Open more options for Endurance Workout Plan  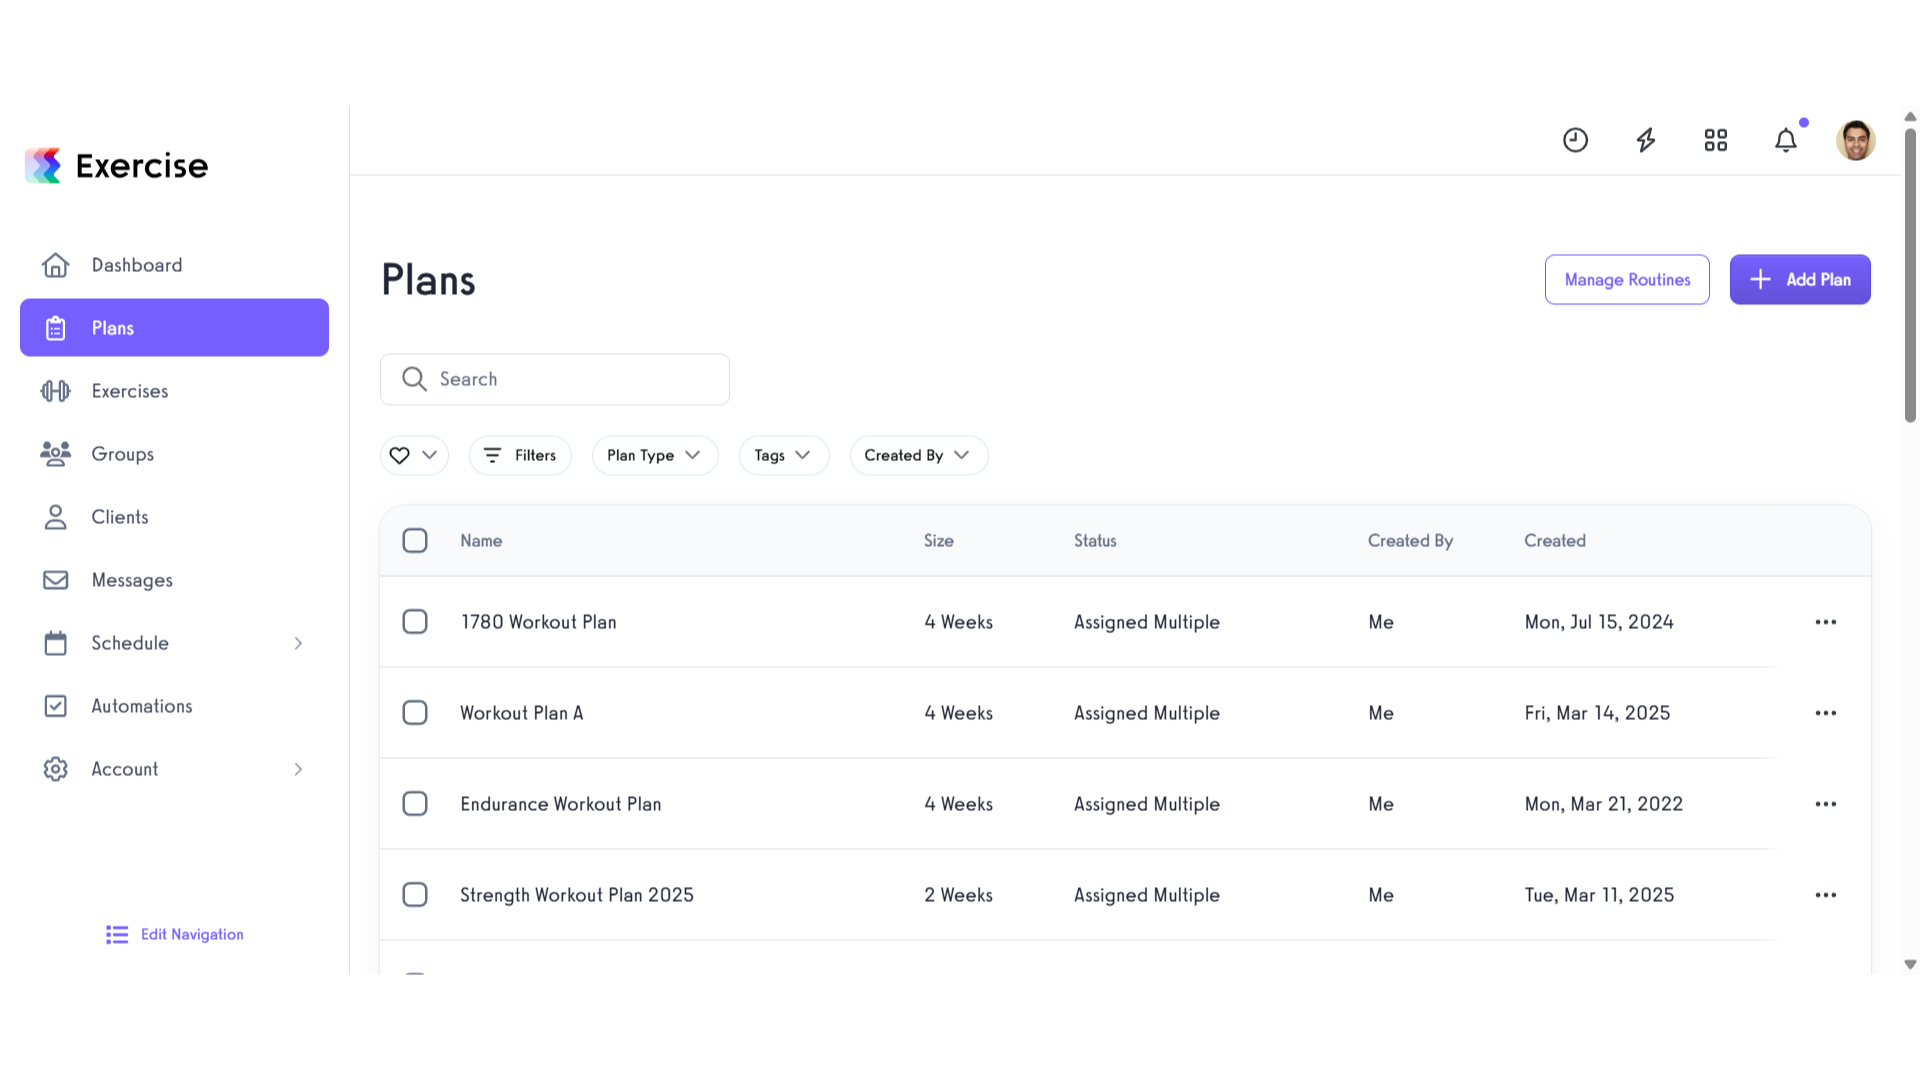[x=1826, y=804]
